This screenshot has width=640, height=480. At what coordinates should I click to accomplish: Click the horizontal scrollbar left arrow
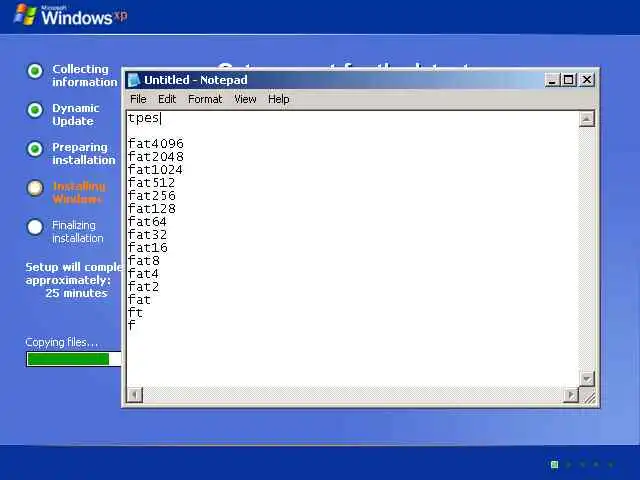click(x=134, y=395)
